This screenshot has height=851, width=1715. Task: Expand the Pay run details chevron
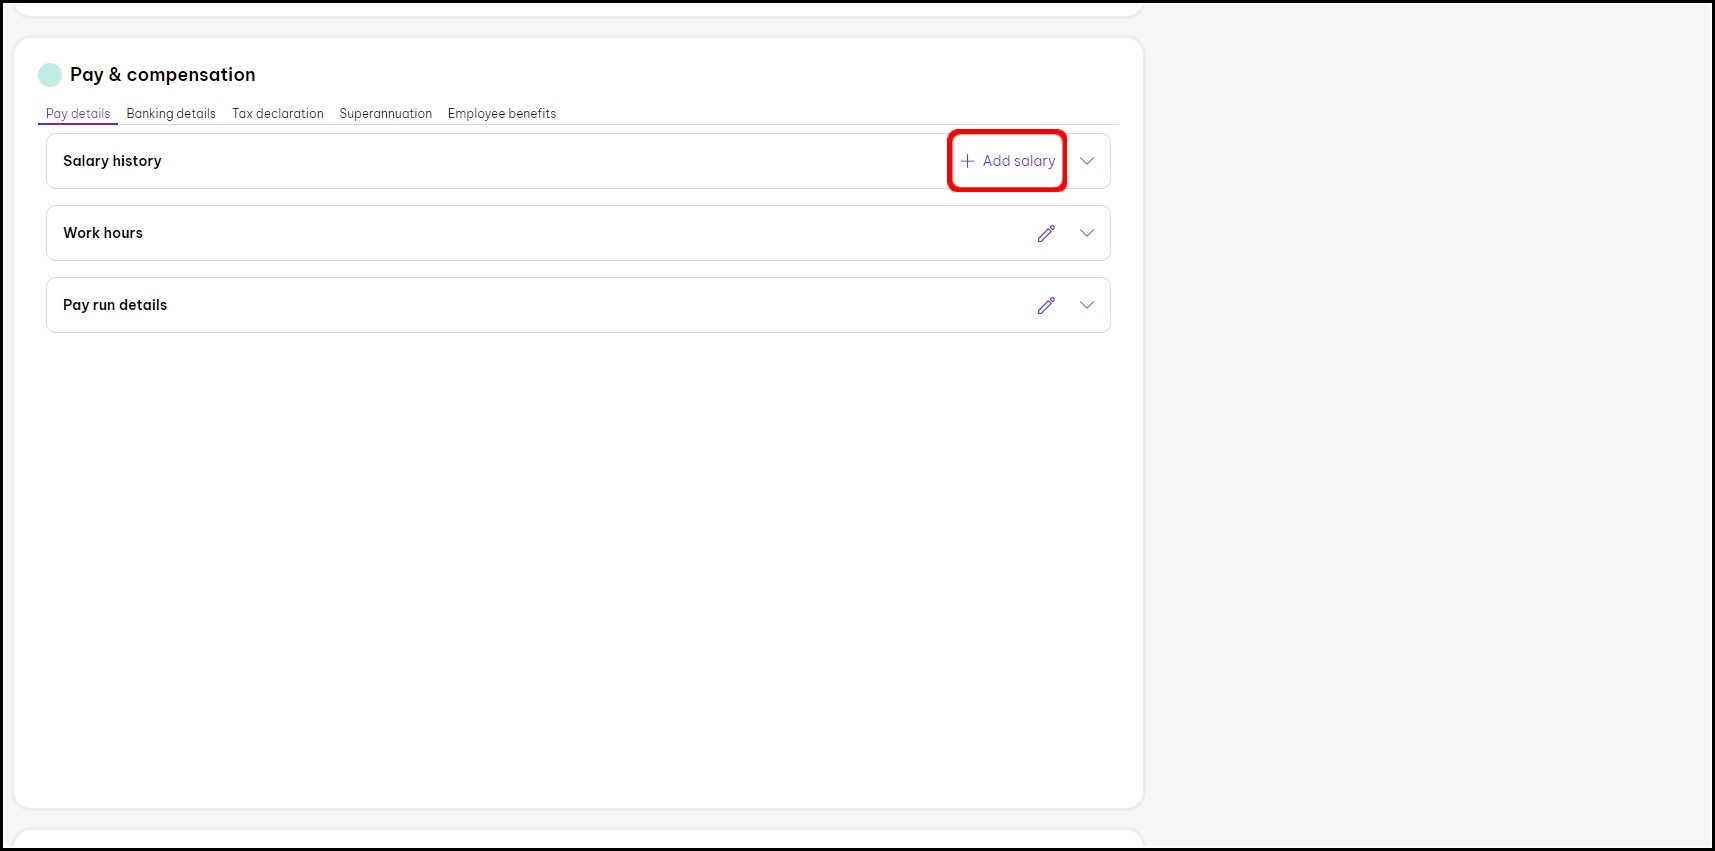(x=1087, y=305)
